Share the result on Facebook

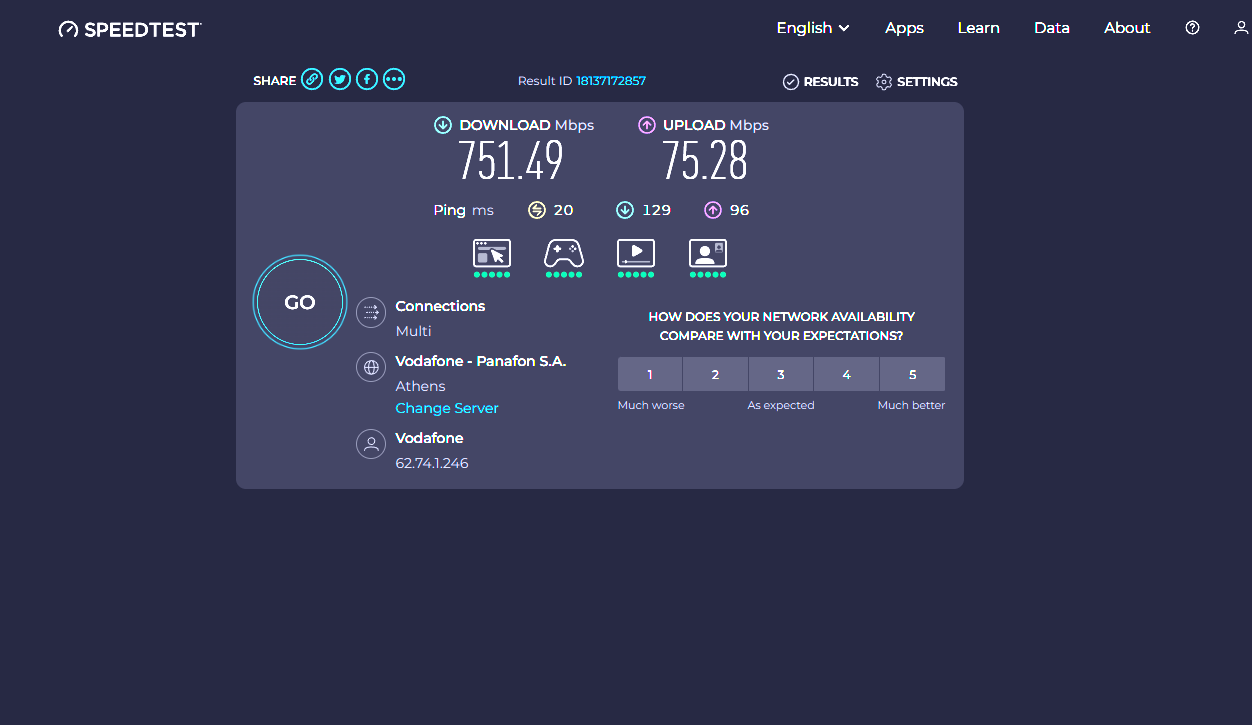click(x=367, y=80)
